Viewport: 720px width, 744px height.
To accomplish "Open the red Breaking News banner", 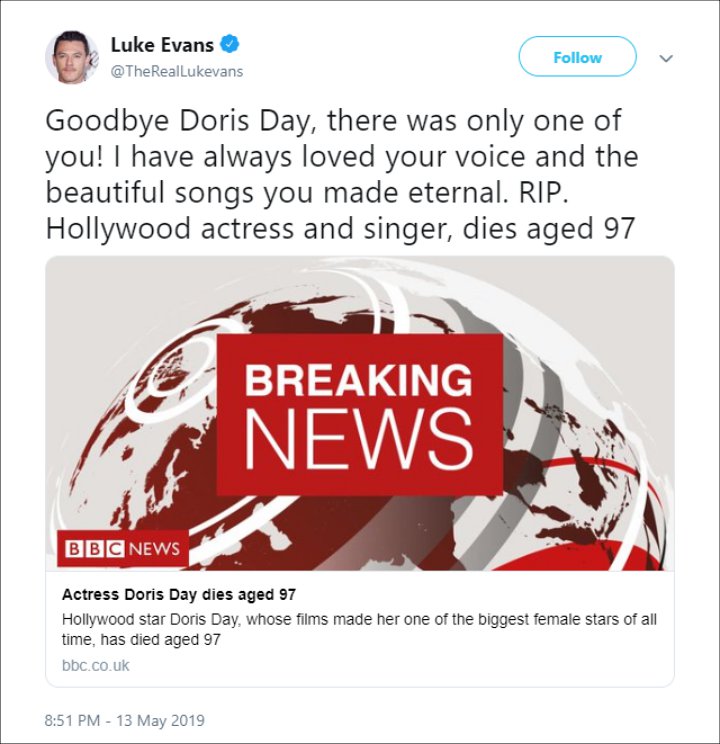I will (360, 414).
